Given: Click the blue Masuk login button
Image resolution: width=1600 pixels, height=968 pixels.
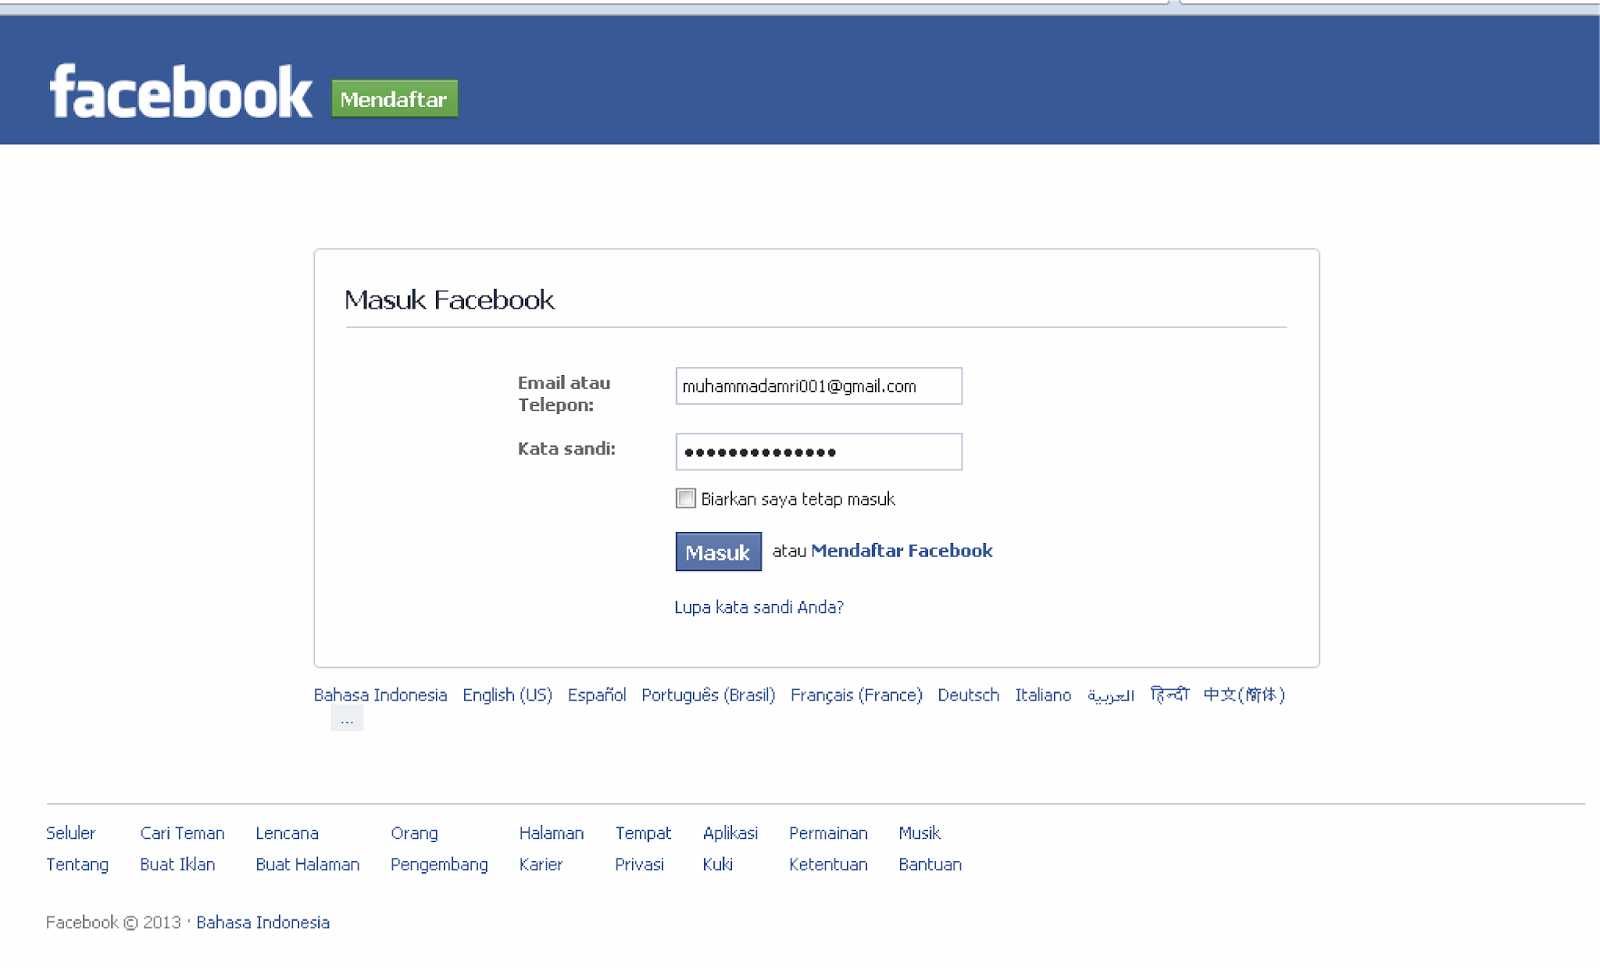Looking at the screenshot, I should (x=718, y=552).
